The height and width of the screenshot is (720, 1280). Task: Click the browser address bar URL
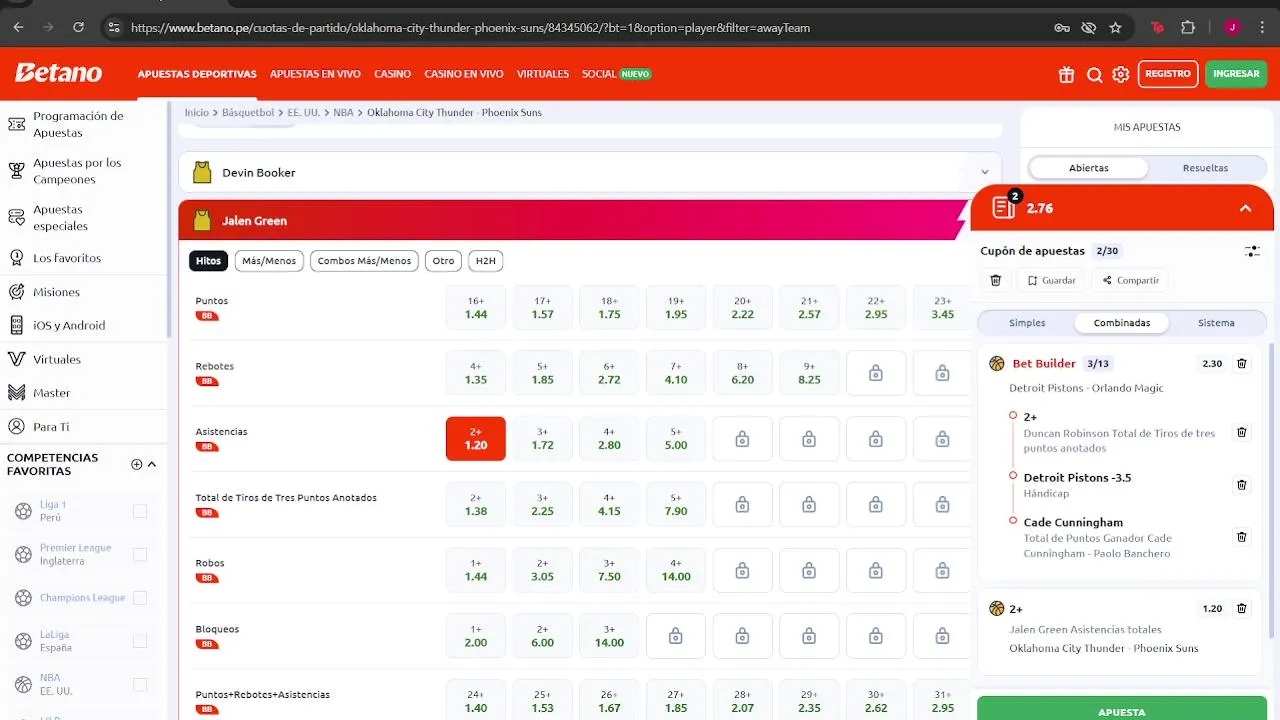470,28
